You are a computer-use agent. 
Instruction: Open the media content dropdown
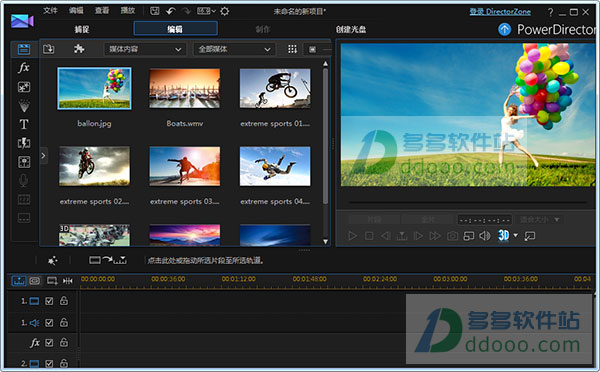click(145, 49)
